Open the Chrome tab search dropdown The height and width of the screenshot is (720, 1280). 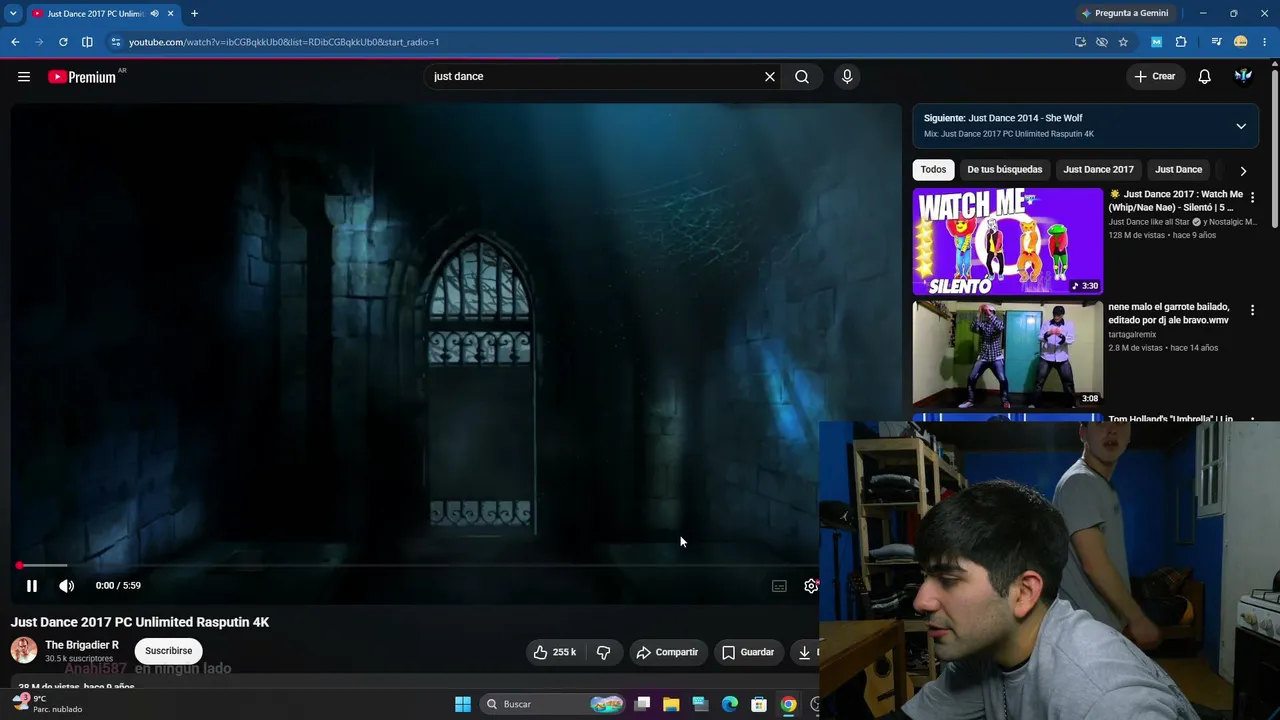point(13,14)
